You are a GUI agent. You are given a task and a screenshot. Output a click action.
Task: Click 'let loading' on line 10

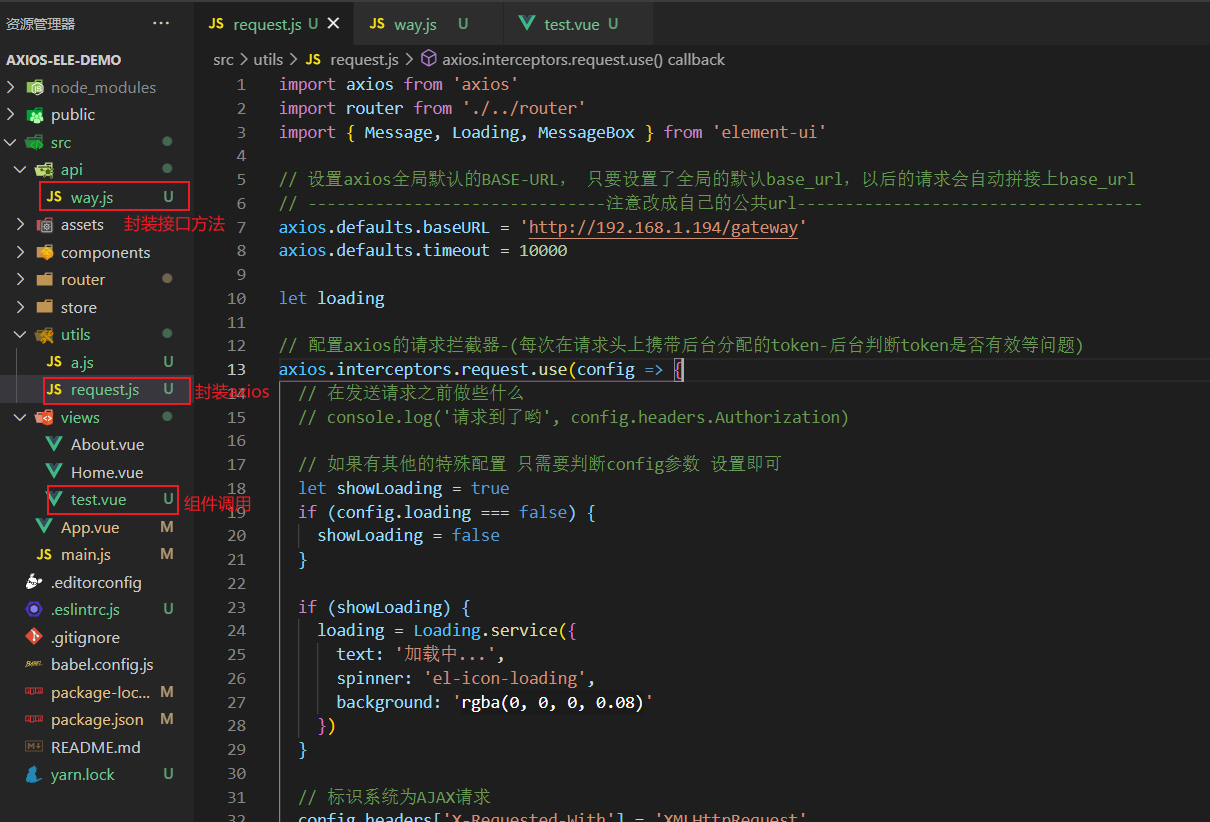click(x=331, y=298)
